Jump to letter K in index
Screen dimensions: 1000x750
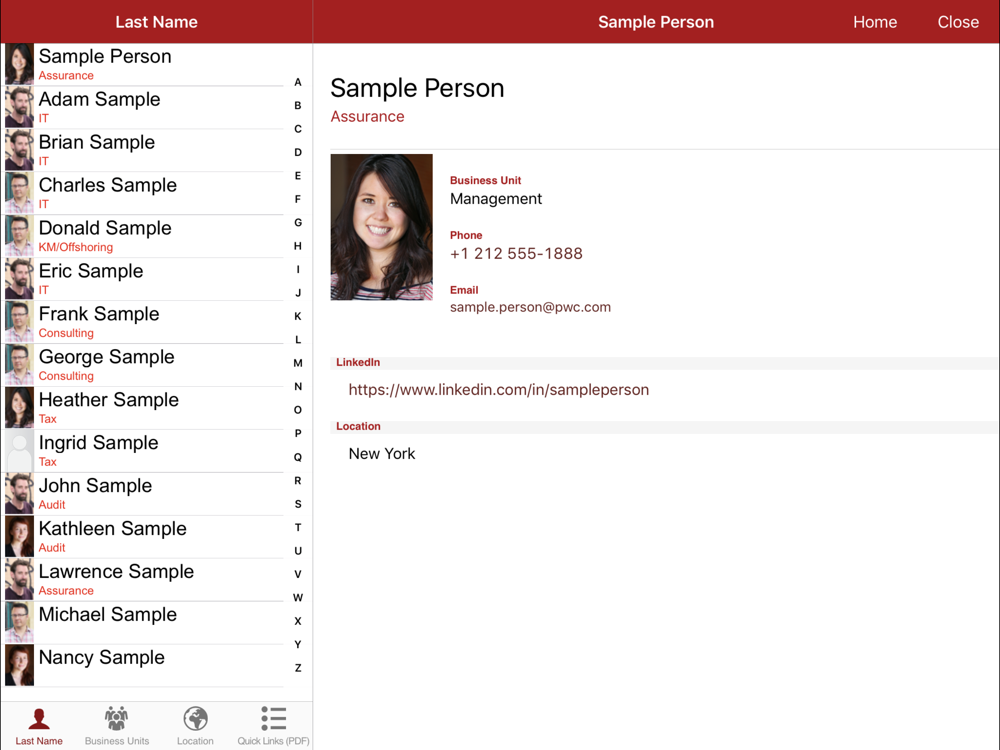tap(298, 316)
